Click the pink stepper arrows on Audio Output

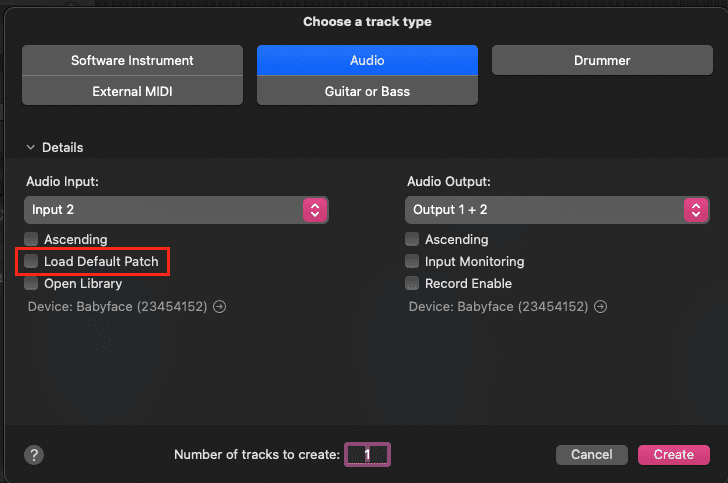pyautogui.click(x=696, y=210)
